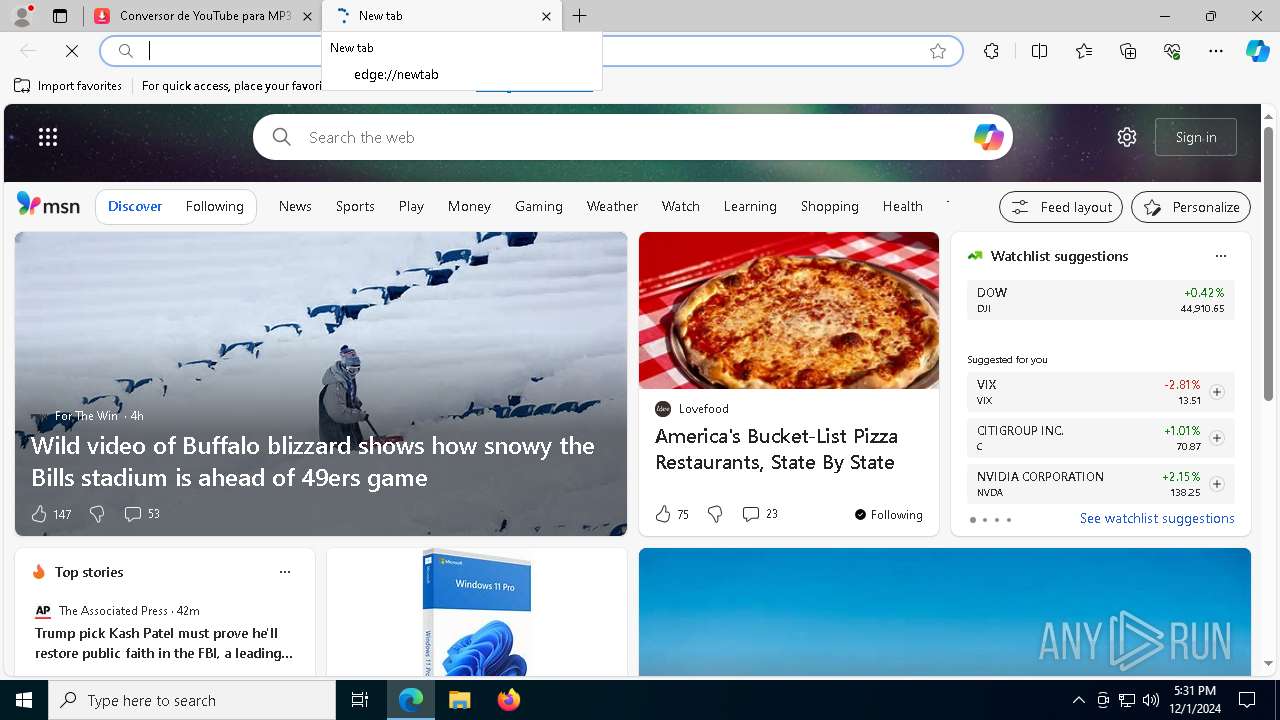
Task: Open the tab actions menu icon
Action: (x=60, y=16)
